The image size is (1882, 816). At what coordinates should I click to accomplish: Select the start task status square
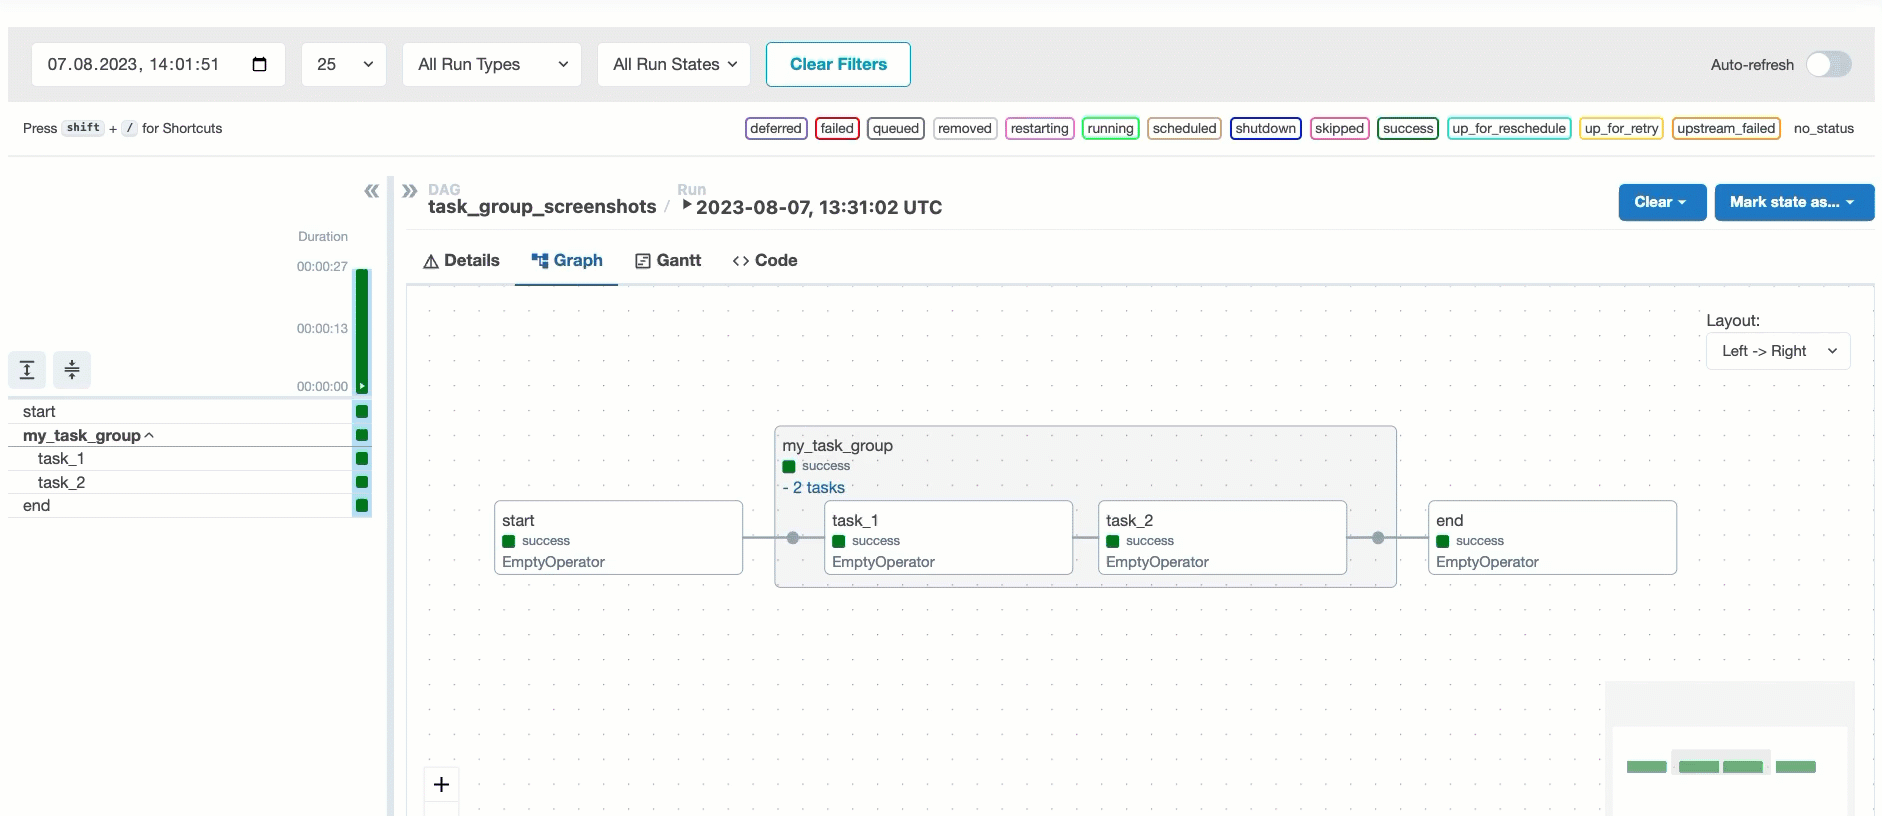(362, 412)
